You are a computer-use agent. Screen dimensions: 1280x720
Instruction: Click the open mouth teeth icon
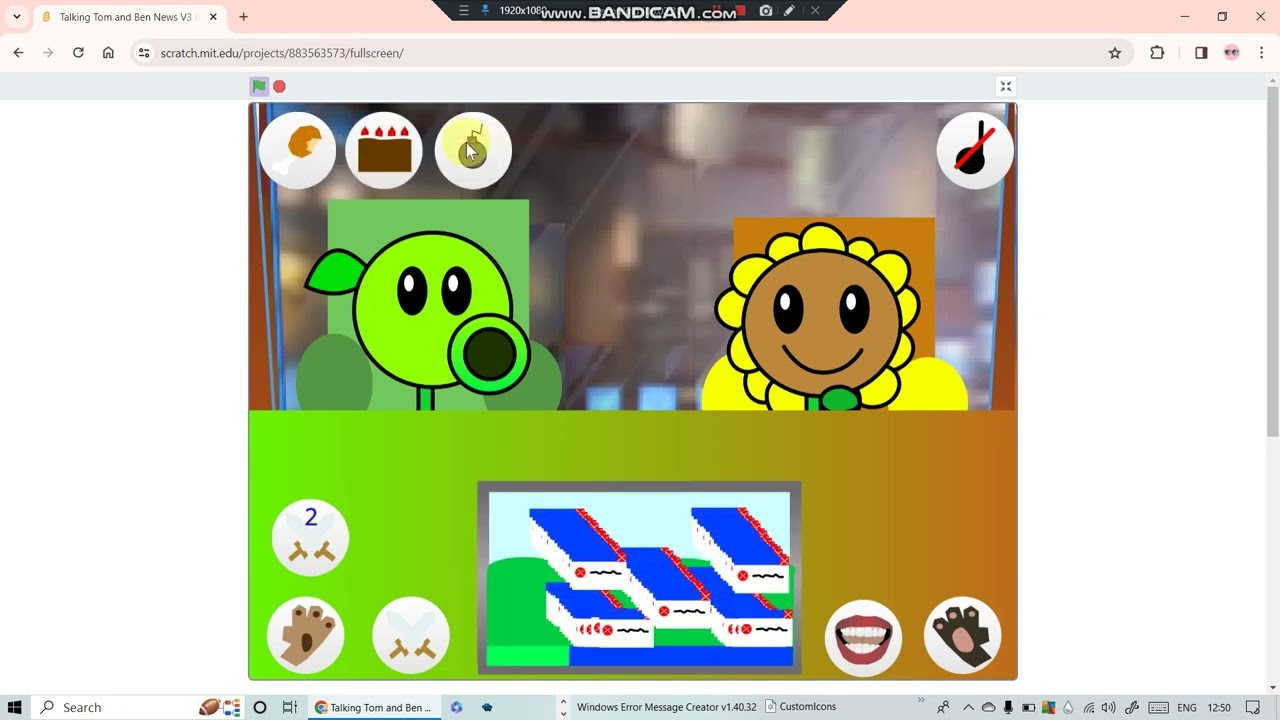point(863,637)
